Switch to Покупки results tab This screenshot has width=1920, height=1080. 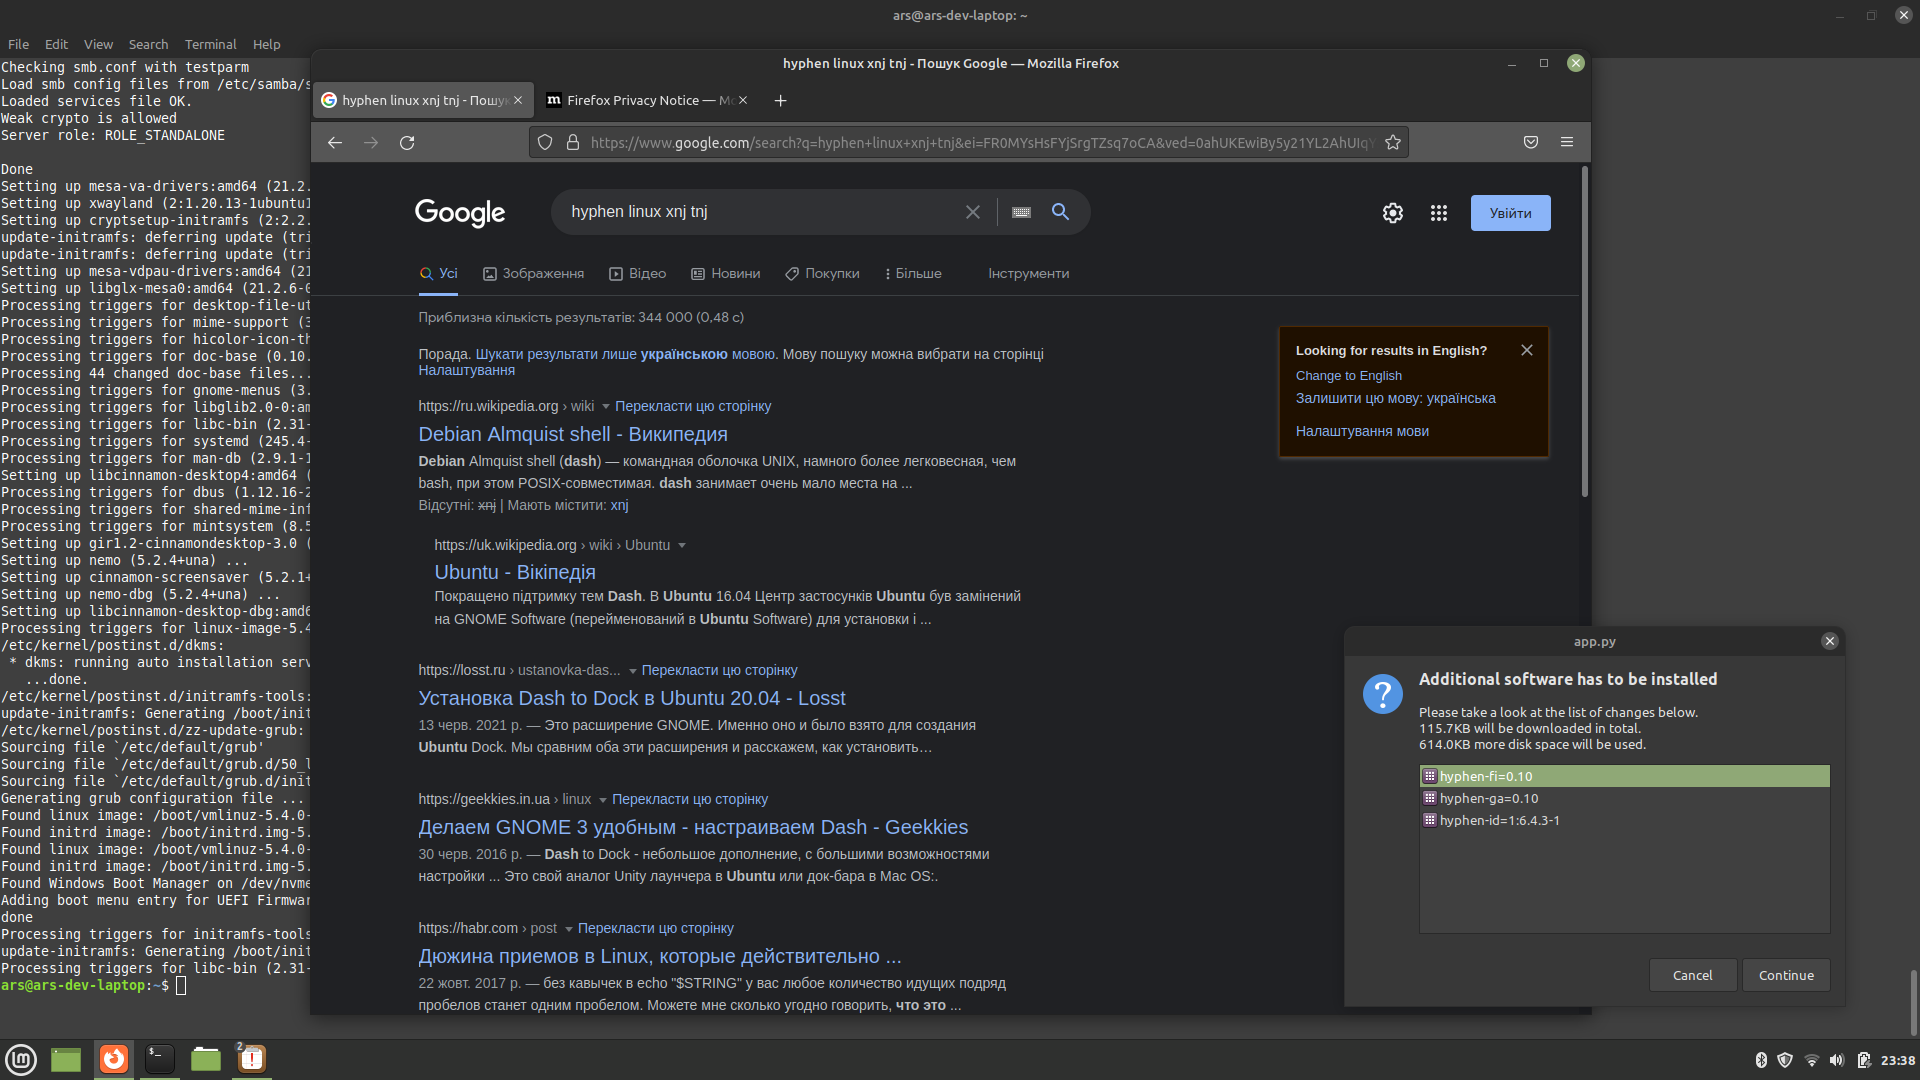point(822,273)
